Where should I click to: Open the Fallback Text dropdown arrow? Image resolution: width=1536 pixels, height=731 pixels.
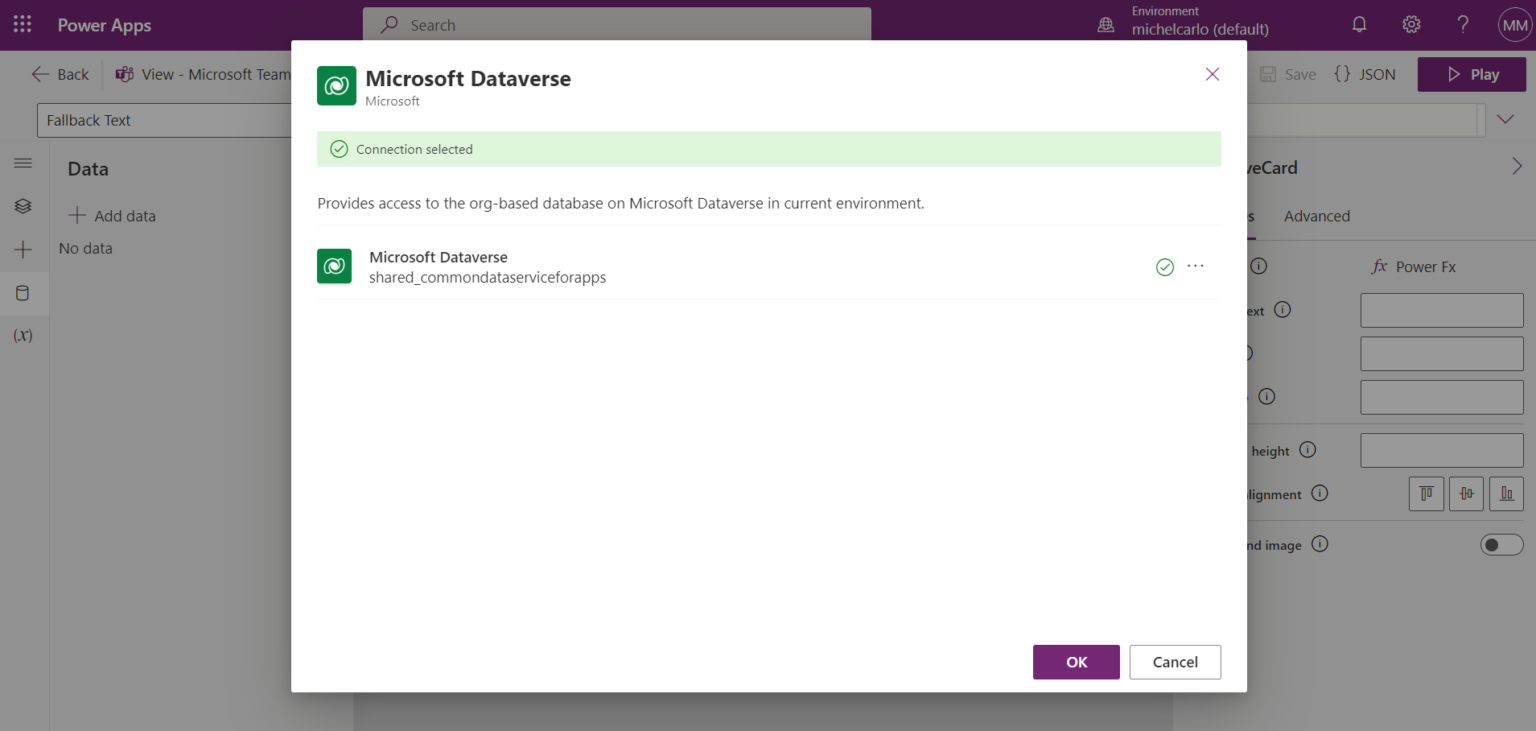(1504, 119)
